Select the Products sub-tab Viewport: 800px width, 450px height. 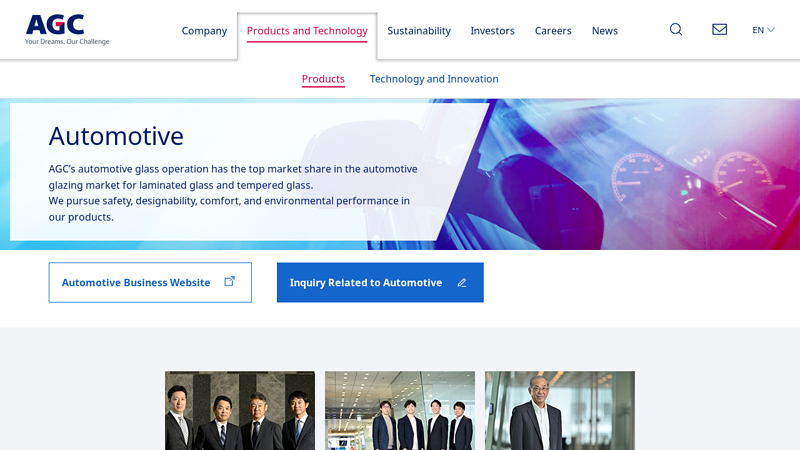click(x=323, y=79)
